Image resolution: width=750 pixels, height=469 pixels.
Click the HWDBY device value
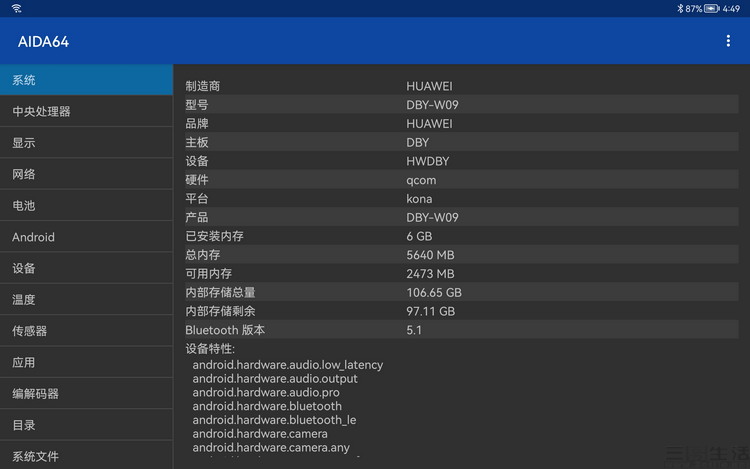428,161
